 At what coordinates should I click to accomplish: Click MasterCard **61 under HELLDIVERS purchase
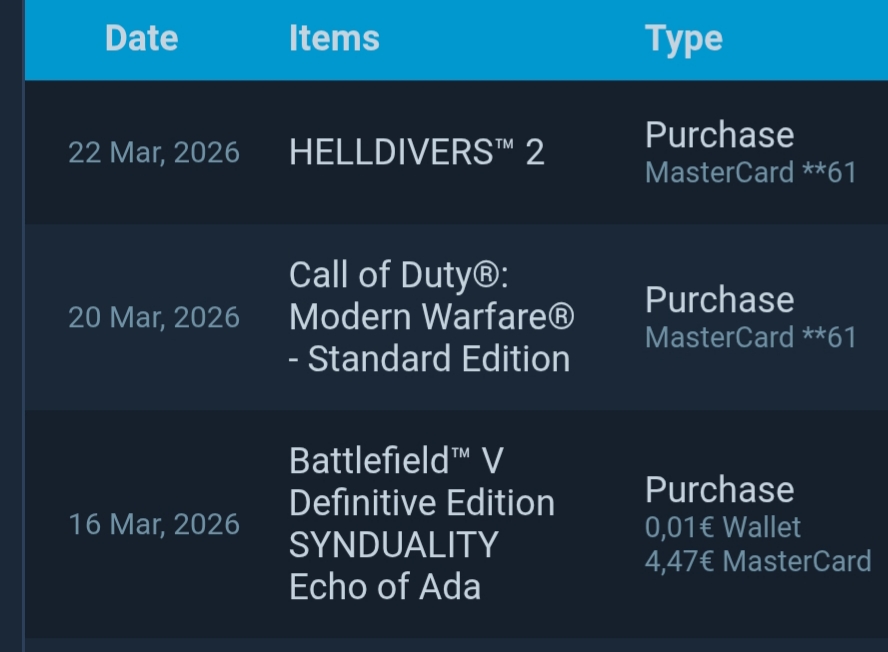pos(751,172)
